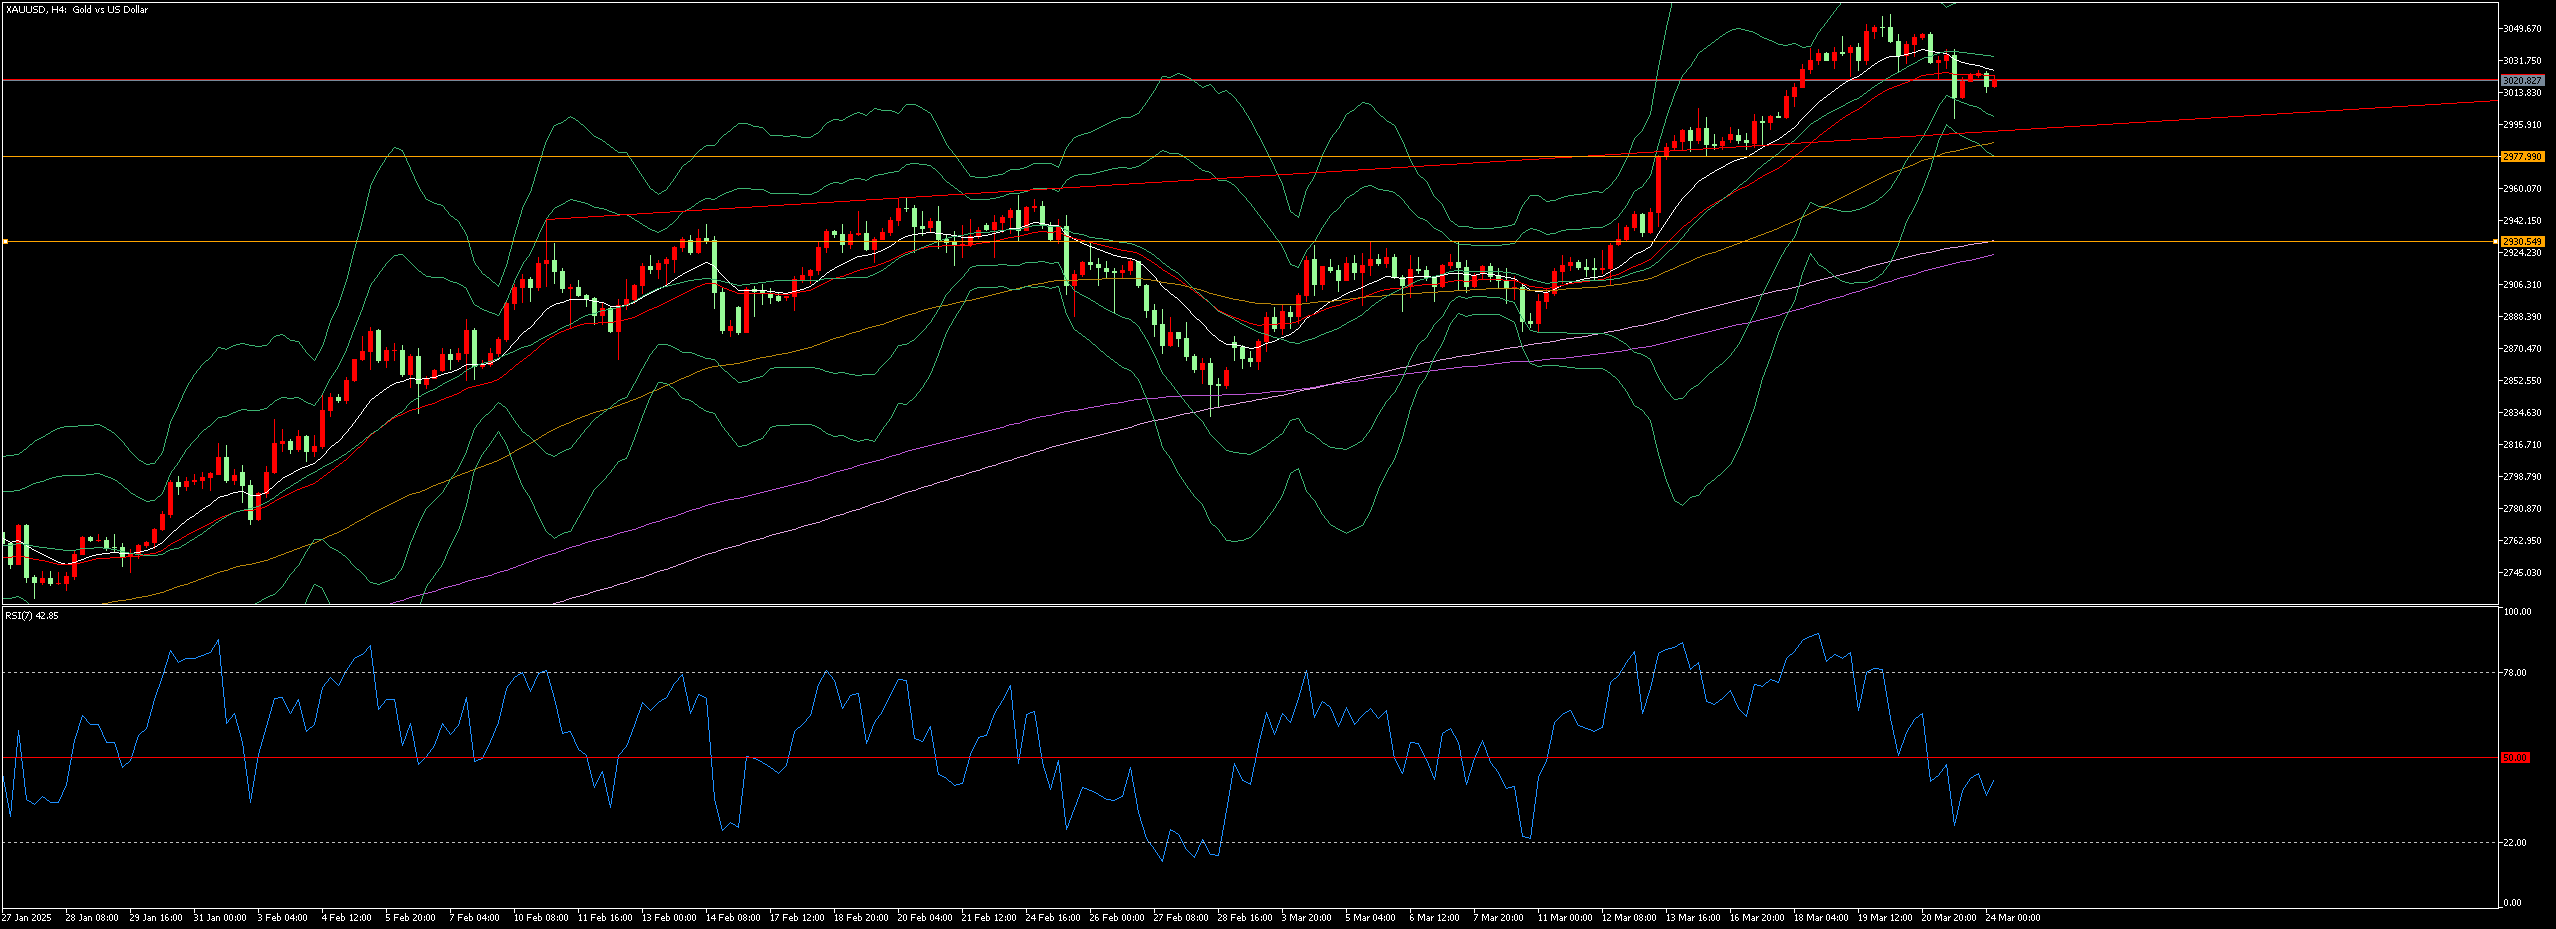Select the left handle of the 2930.549 line

[x=5, y=242]
